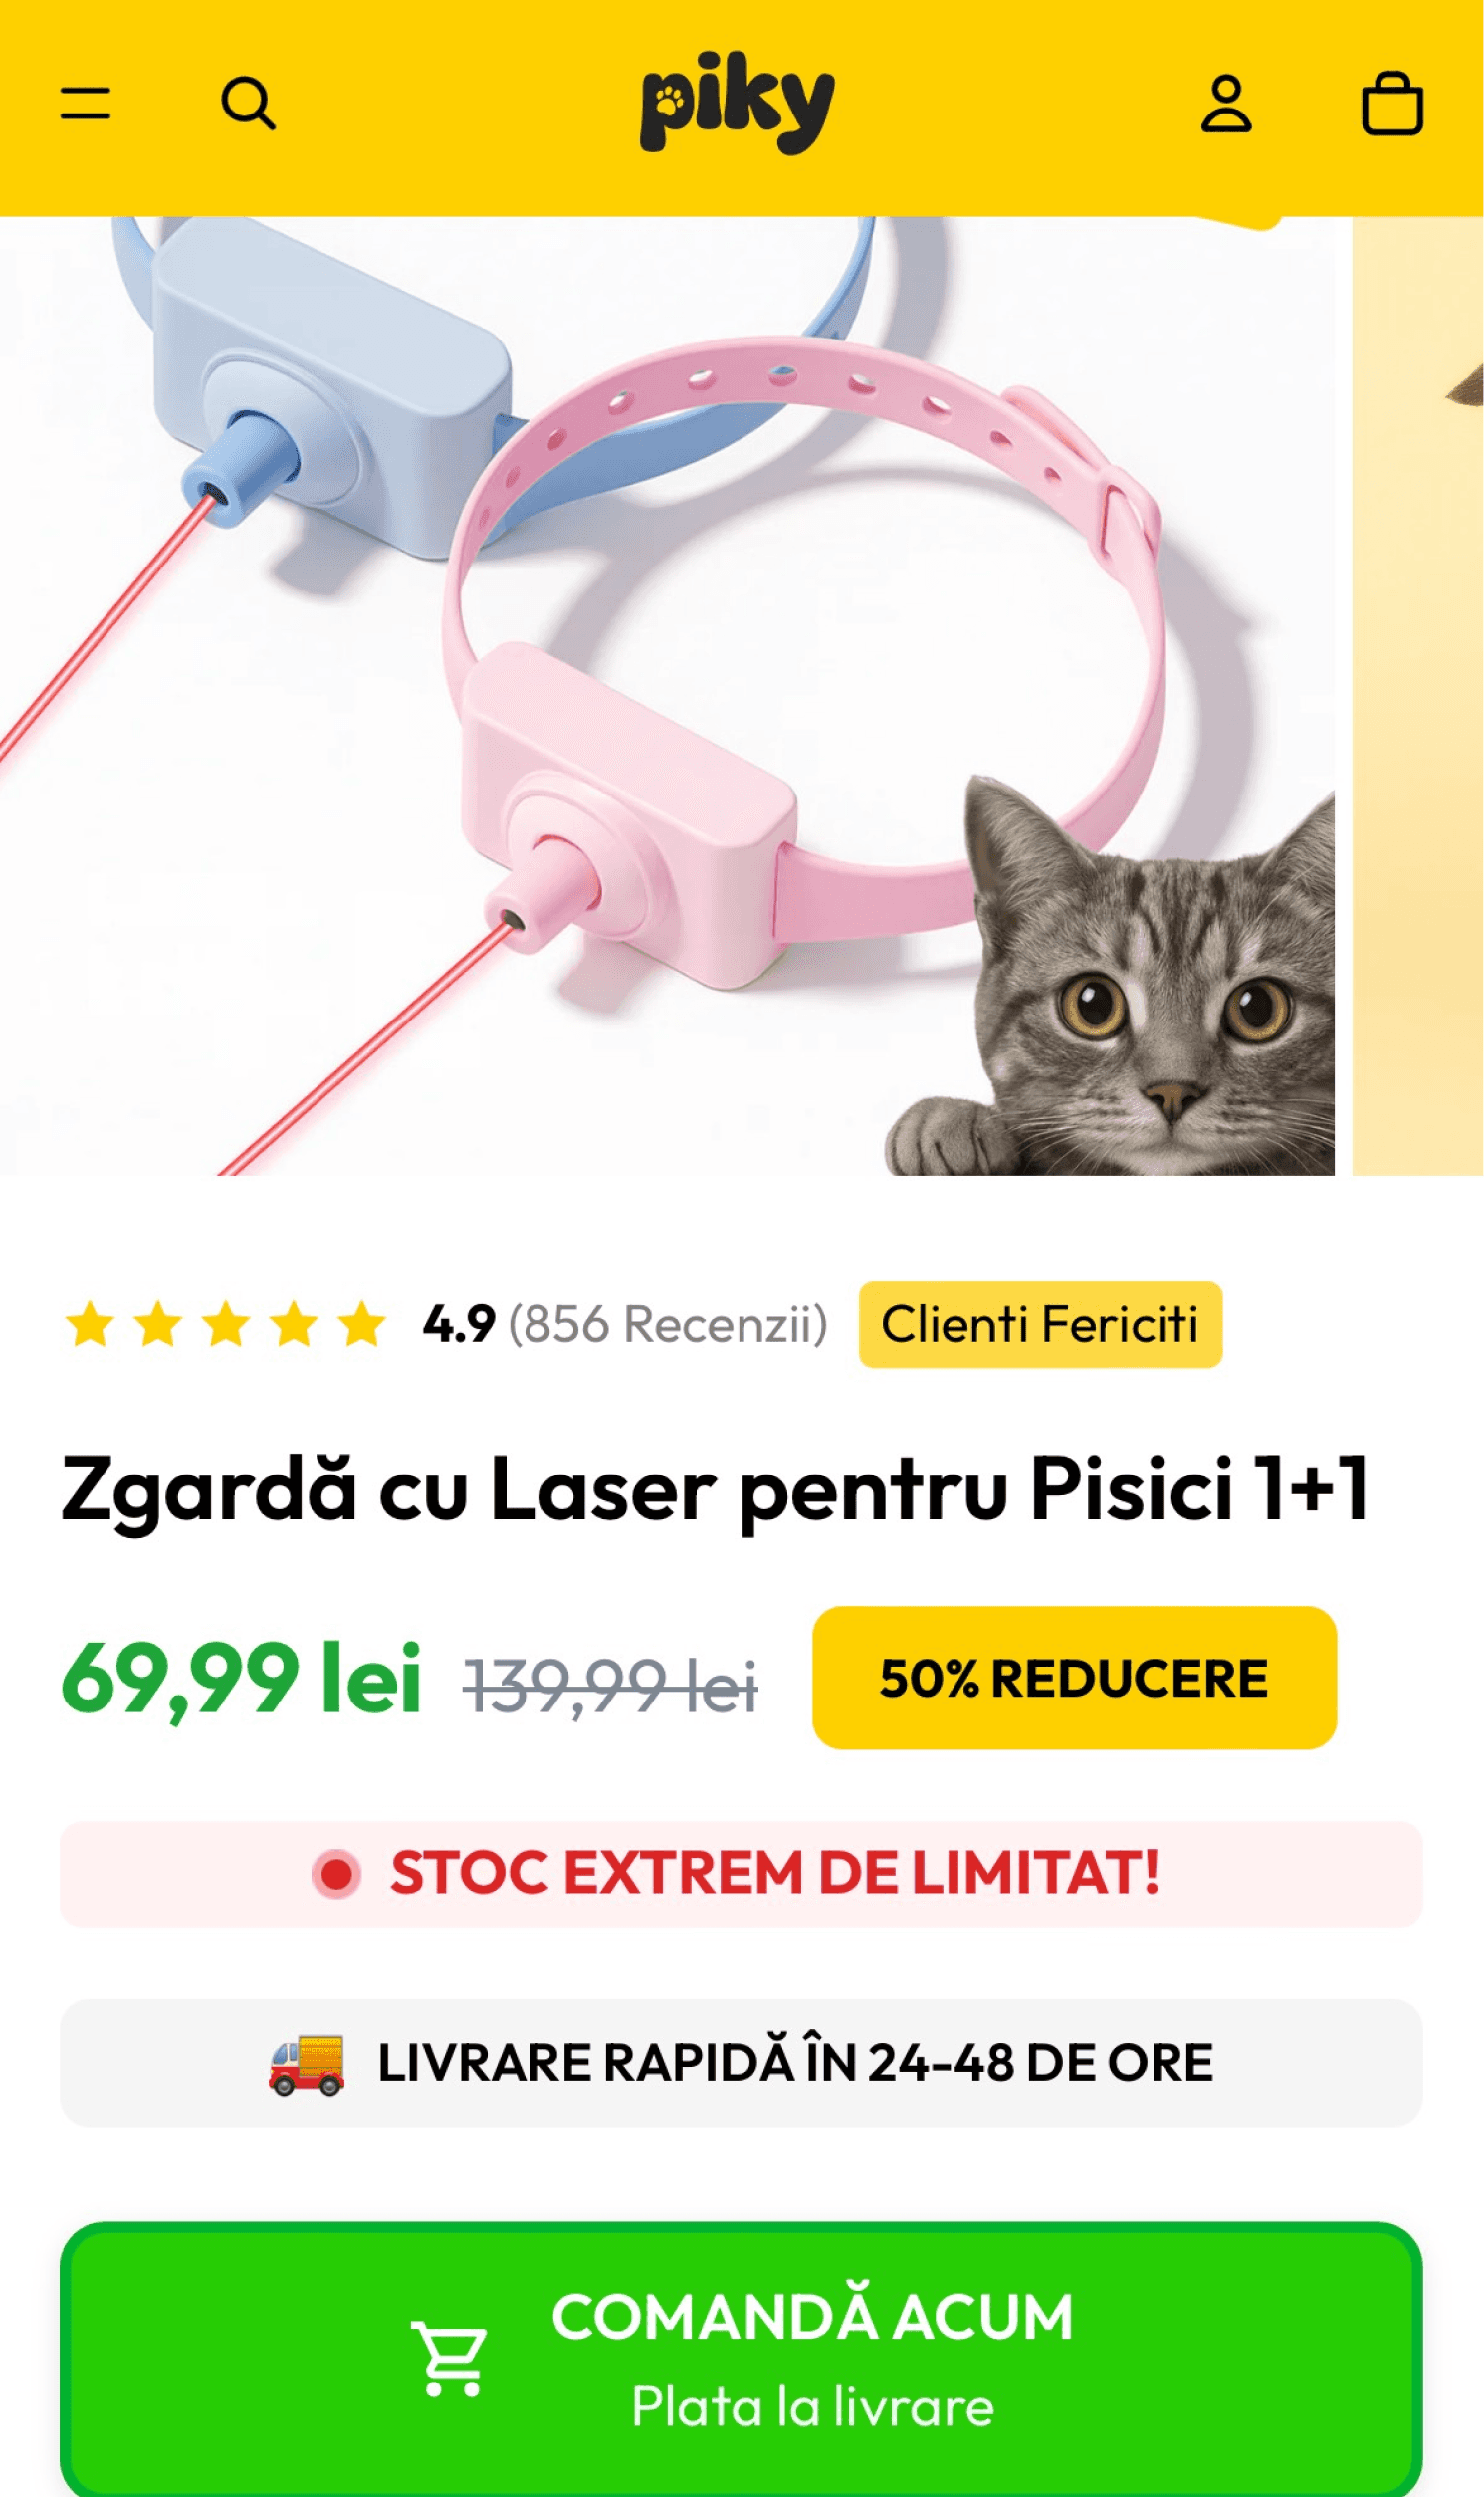Select the fifth rating star
The height and width of the screenshot is (2497, 1484).
pos(361,1324)
